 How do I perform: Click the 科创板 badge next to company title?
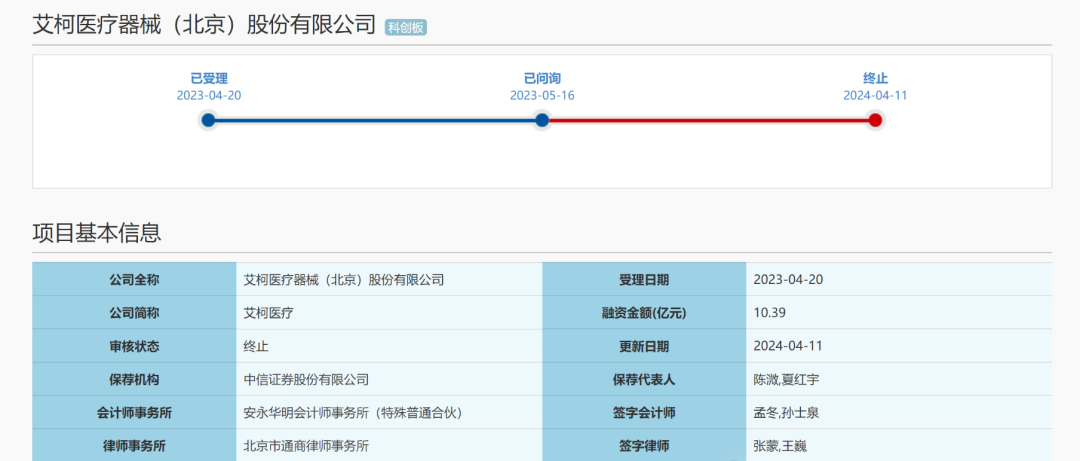[x=406, y=28]
